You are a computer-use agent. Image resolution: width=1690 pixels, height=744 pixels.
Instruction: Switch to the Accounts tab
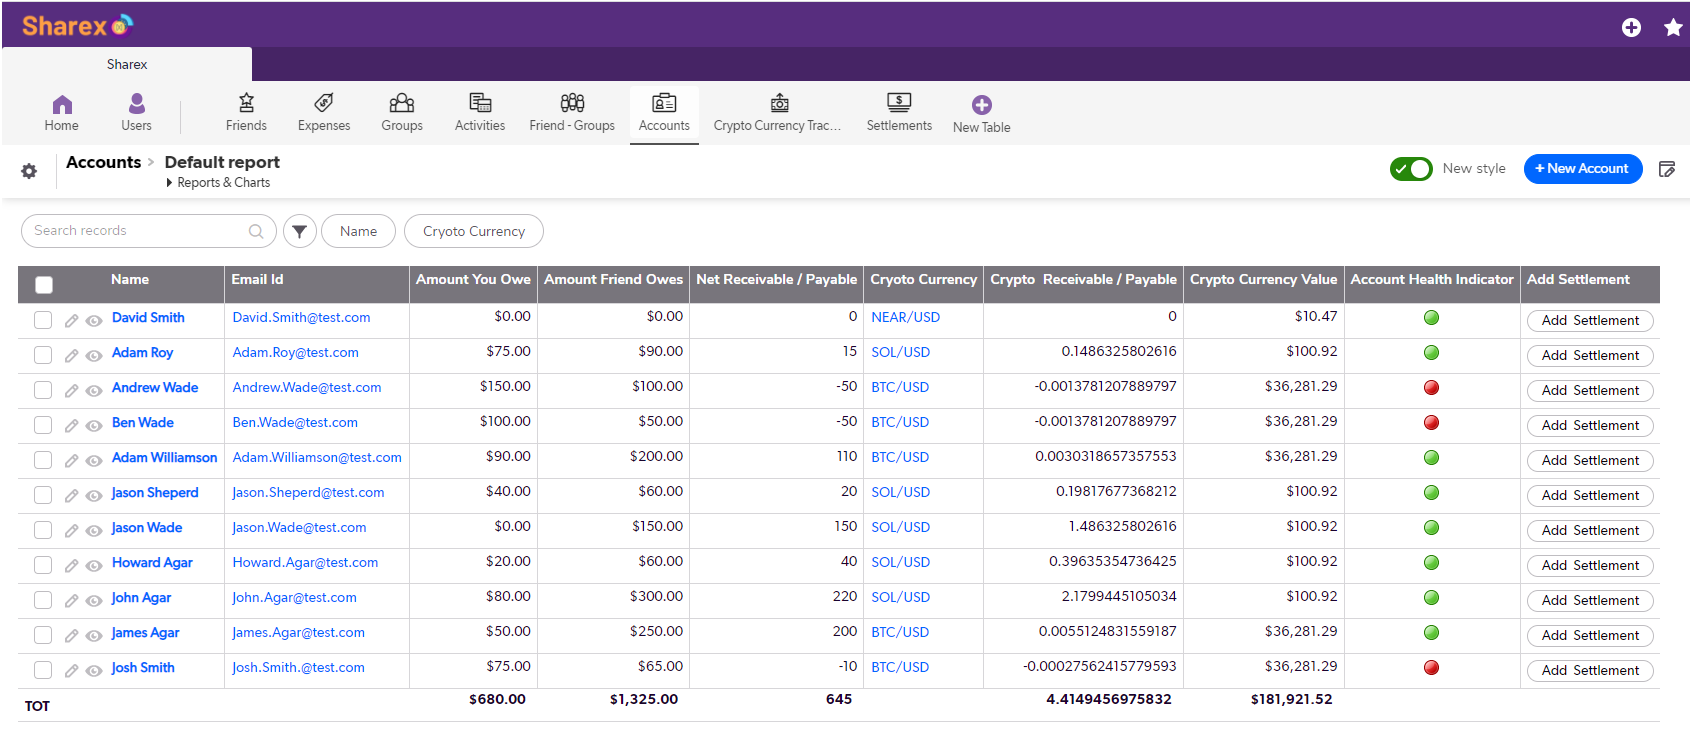point(664,113)
